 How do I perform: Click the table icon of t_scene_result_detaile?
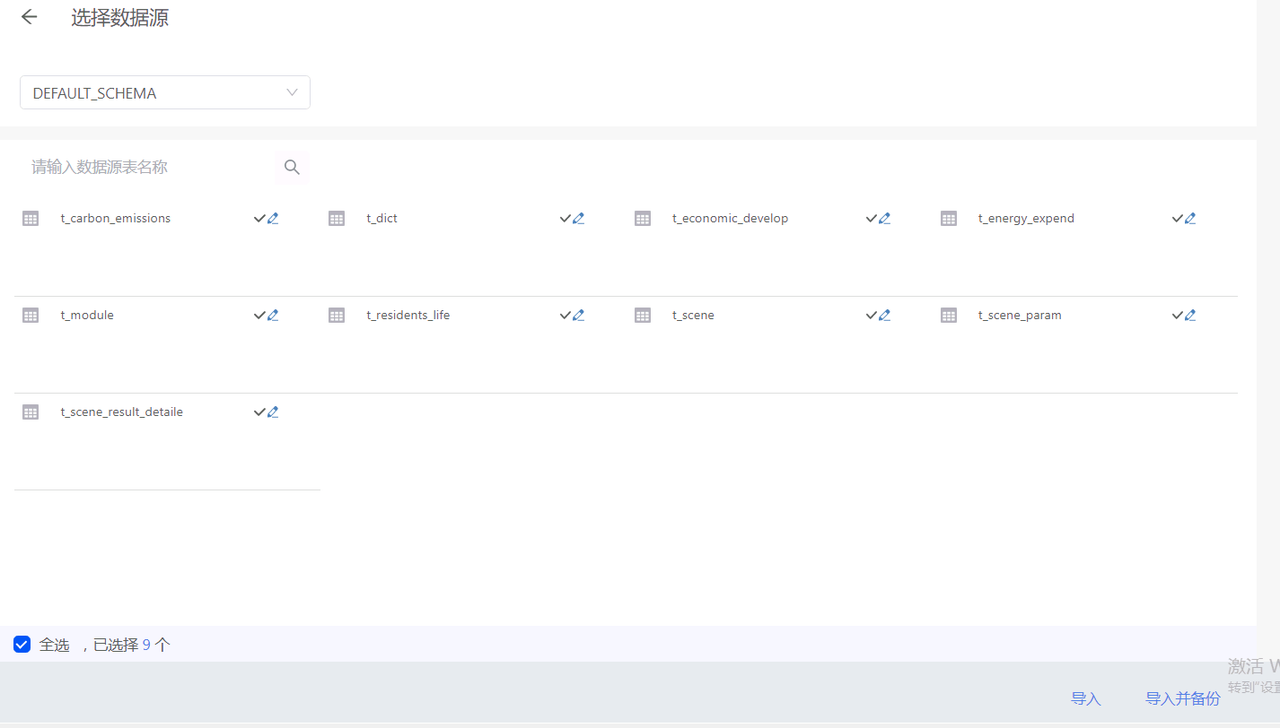click(30, 412)
